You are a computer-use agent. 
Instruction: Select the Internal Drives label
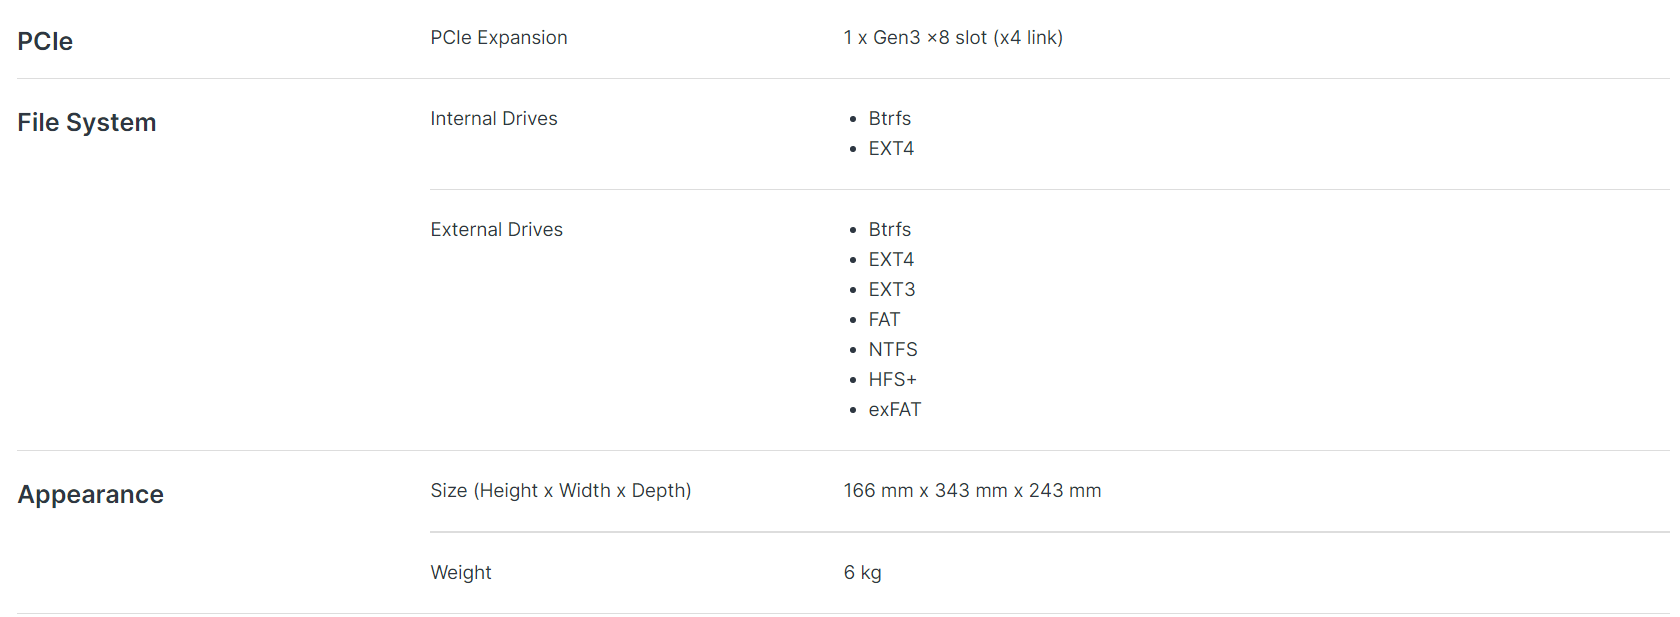click(494, 119)
